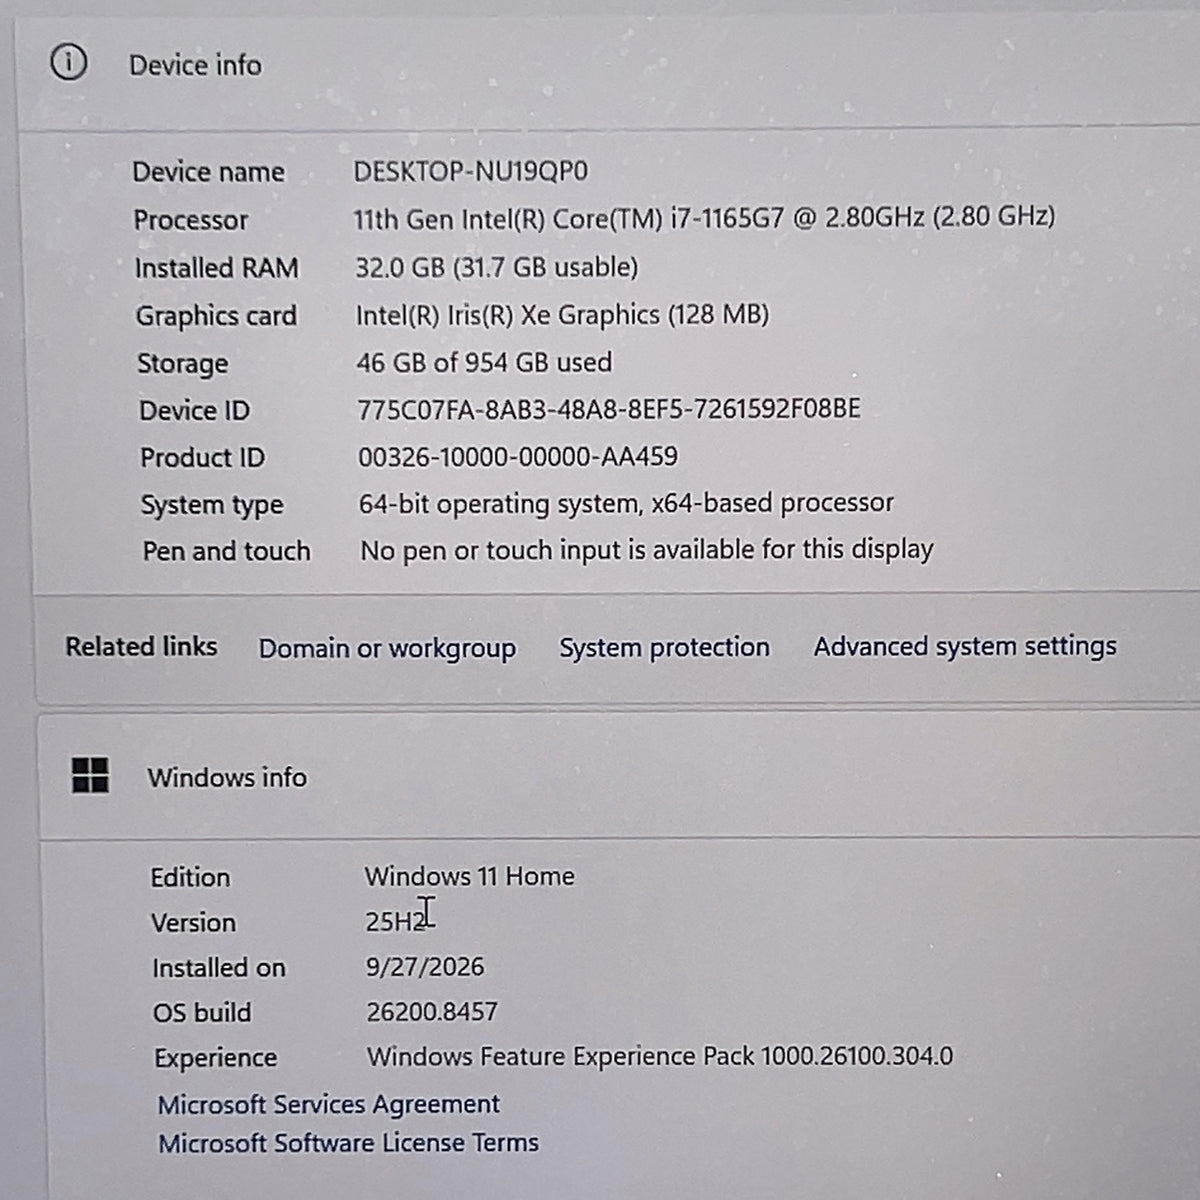Click the Processor i7-1165G7 value
The width and height of the screenshot is (1200, 1200).
(704, 217)
